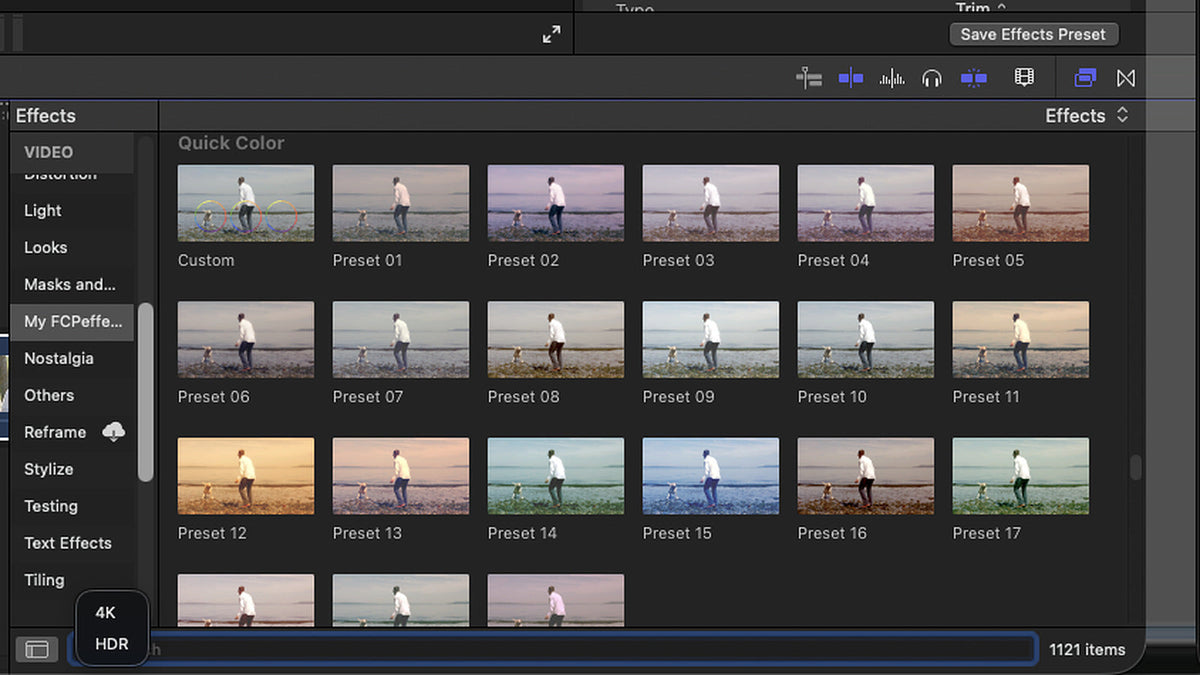Open the Effects pop-up menu at top right
Viewport: 1200px width, 675px height.
click(1087, 115)
